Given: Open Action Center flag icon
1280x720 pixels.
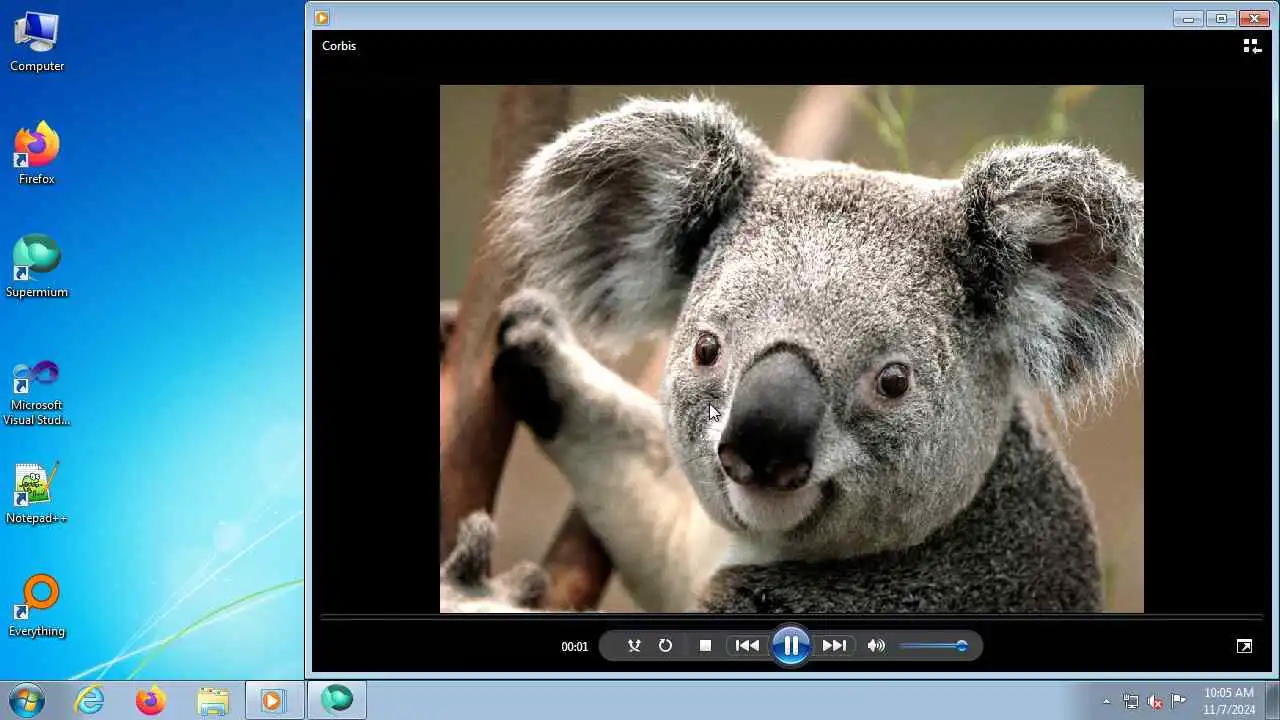Looking at the screenshot, I should click(1179, 701).
